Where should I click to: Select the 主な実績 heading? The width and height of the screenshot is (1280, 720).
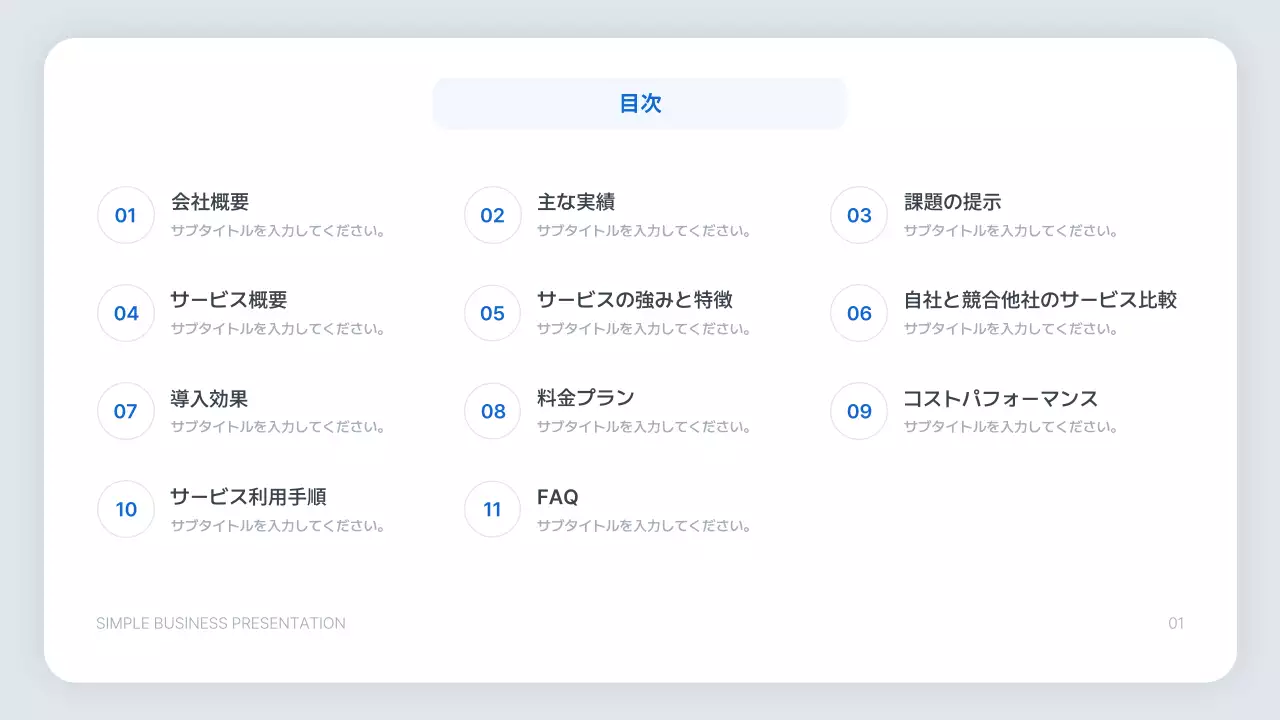(577, 201)
